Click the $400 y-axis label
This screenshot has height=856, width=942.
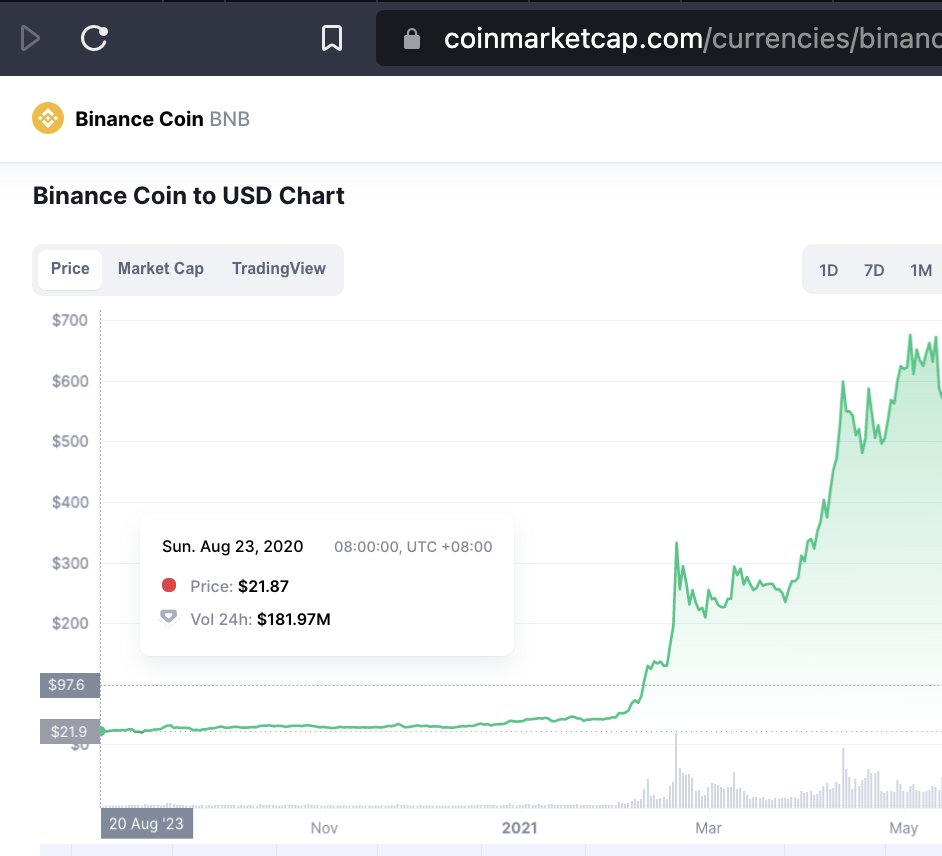(70, 502)
